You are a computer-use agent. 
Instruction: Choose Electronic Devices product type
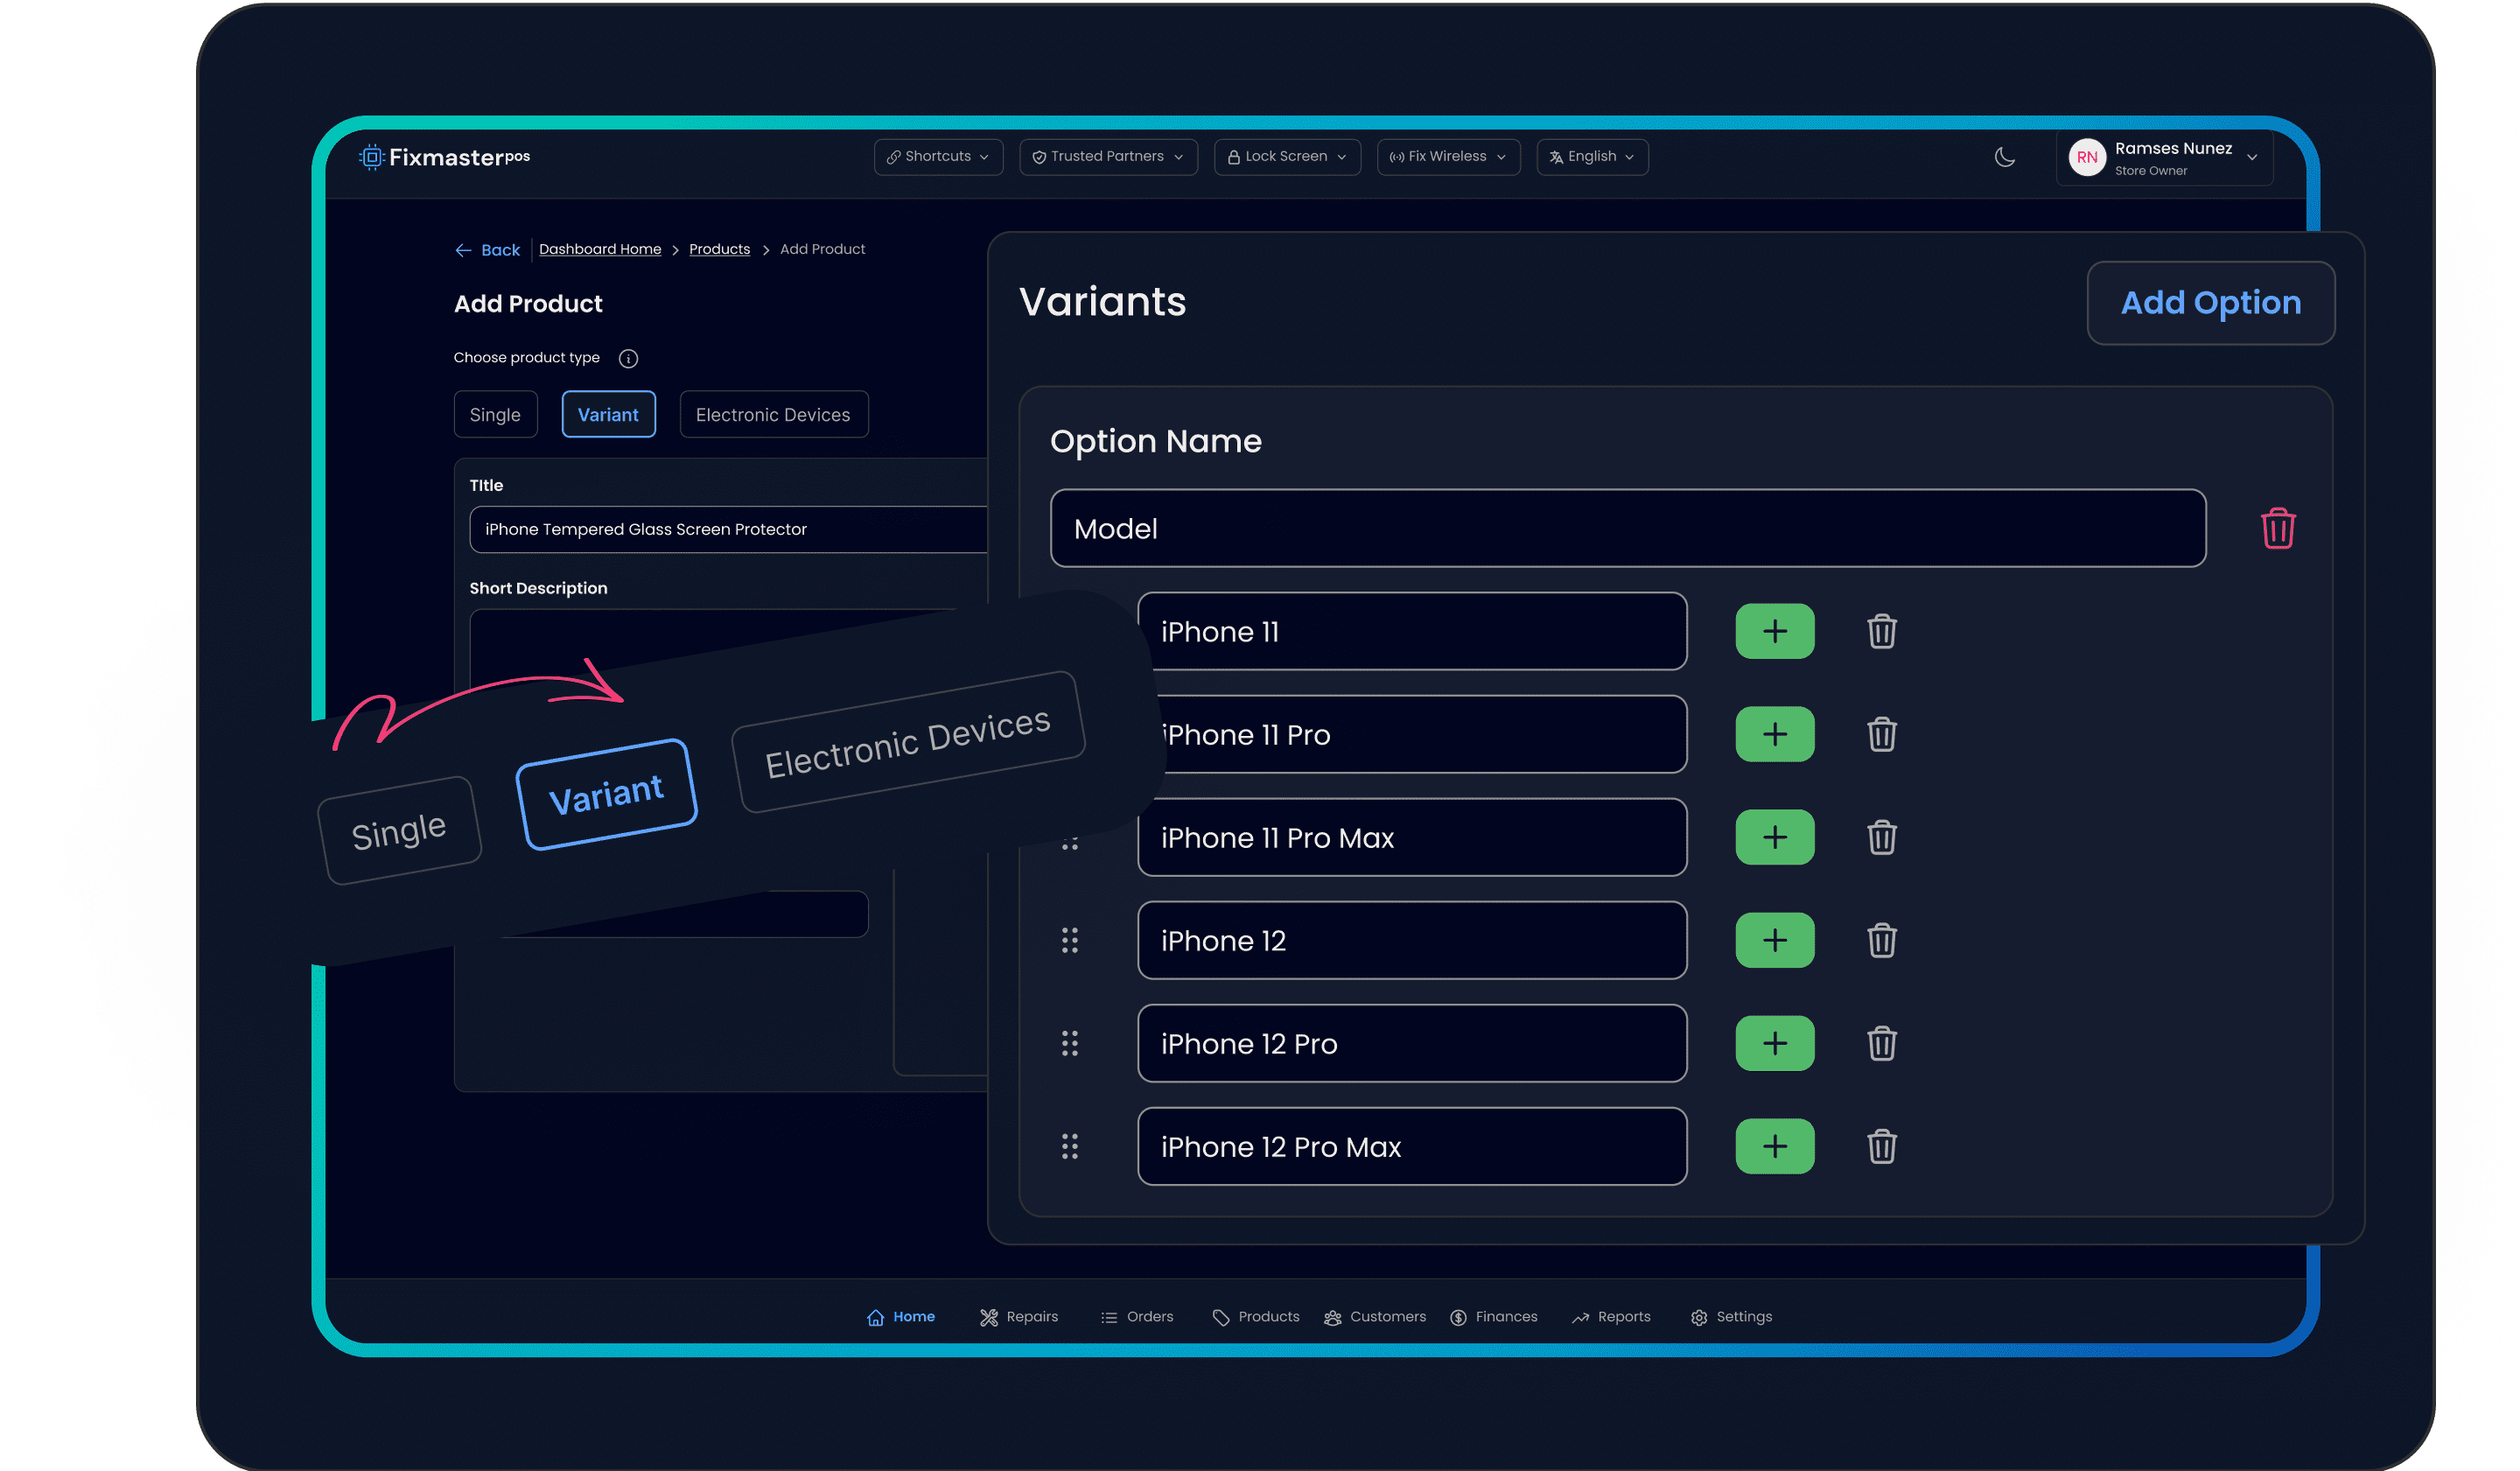[773, 414]
